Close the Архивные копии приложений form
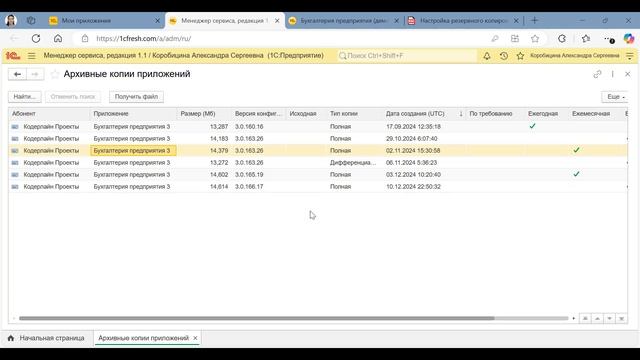Screen dimensions: 640x360 tap(627, 74)
